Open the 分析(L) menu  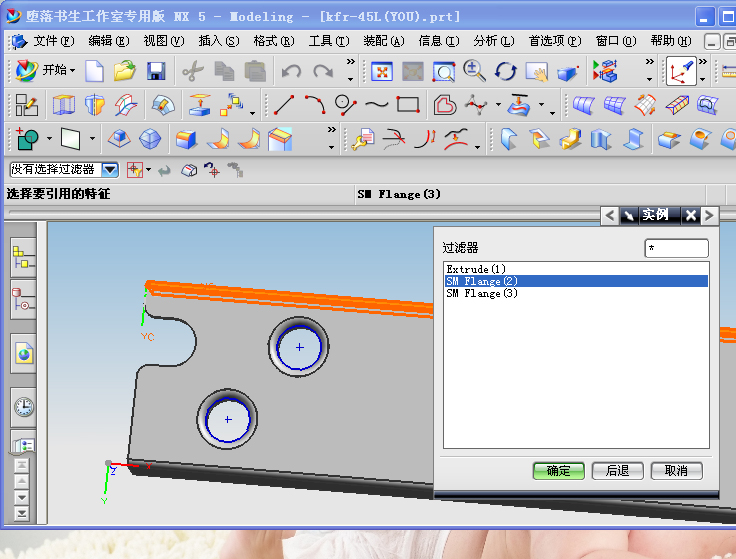tap(494, 41)
